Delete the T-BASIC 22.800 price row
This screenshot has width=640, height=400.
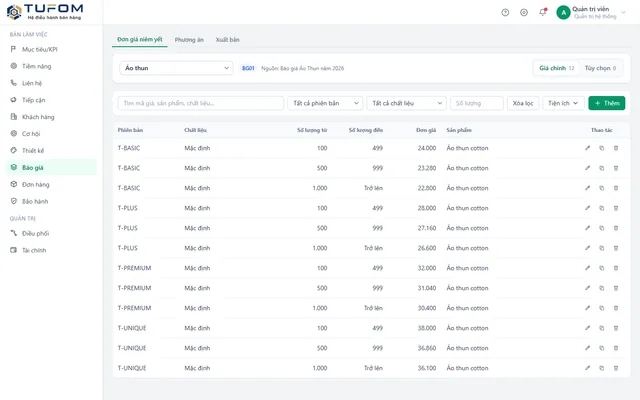[616, 188]
